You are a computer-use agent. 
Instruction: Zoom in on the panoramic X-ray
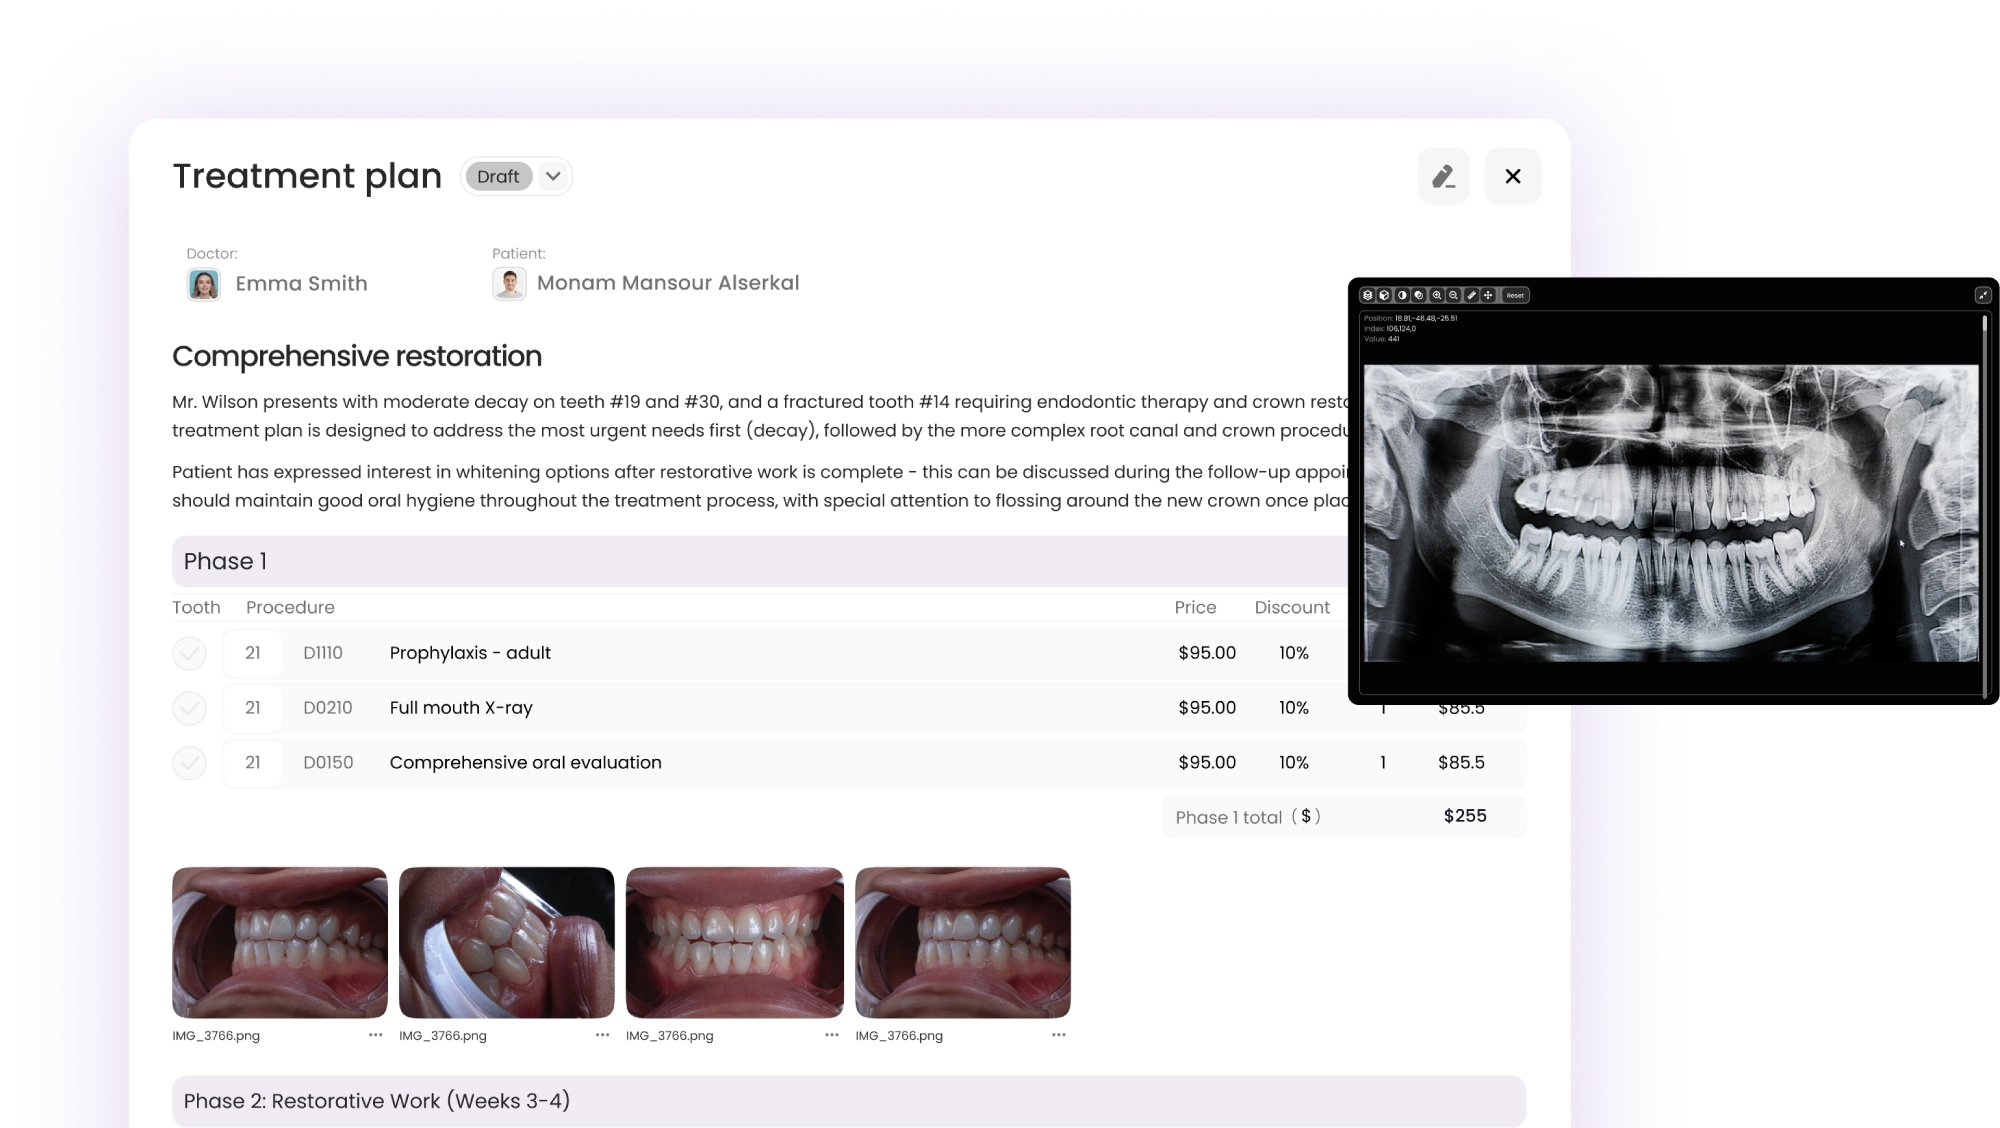click(x=1436, y=296)
